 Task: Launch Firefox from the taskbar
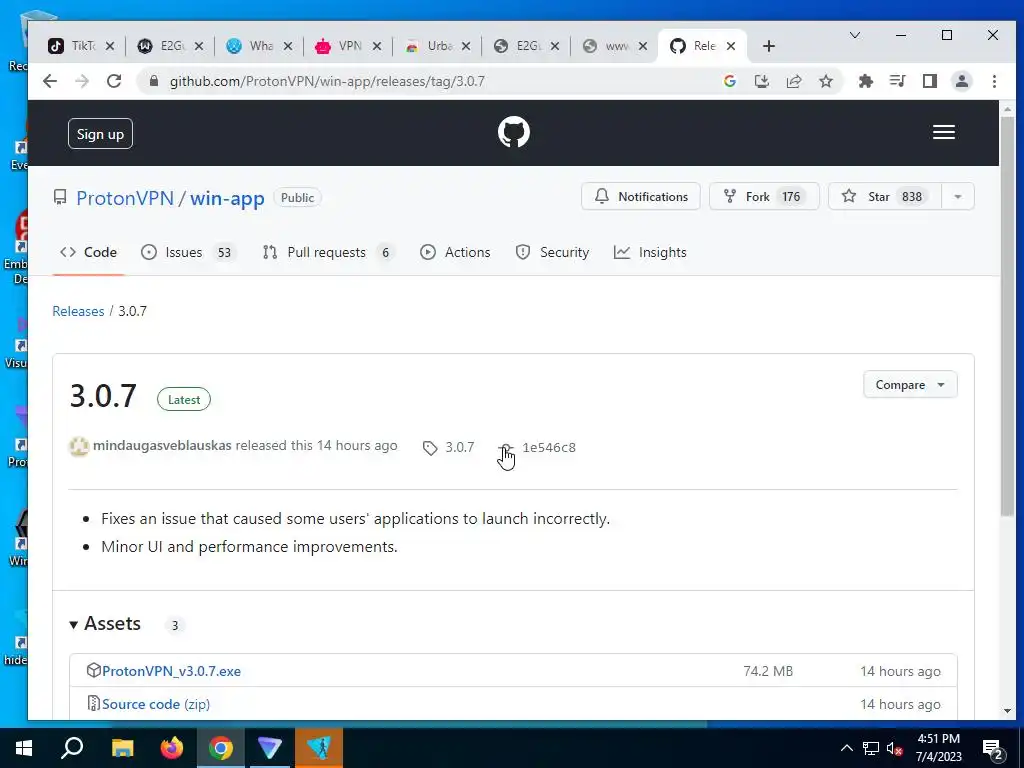tap(172, 748)
